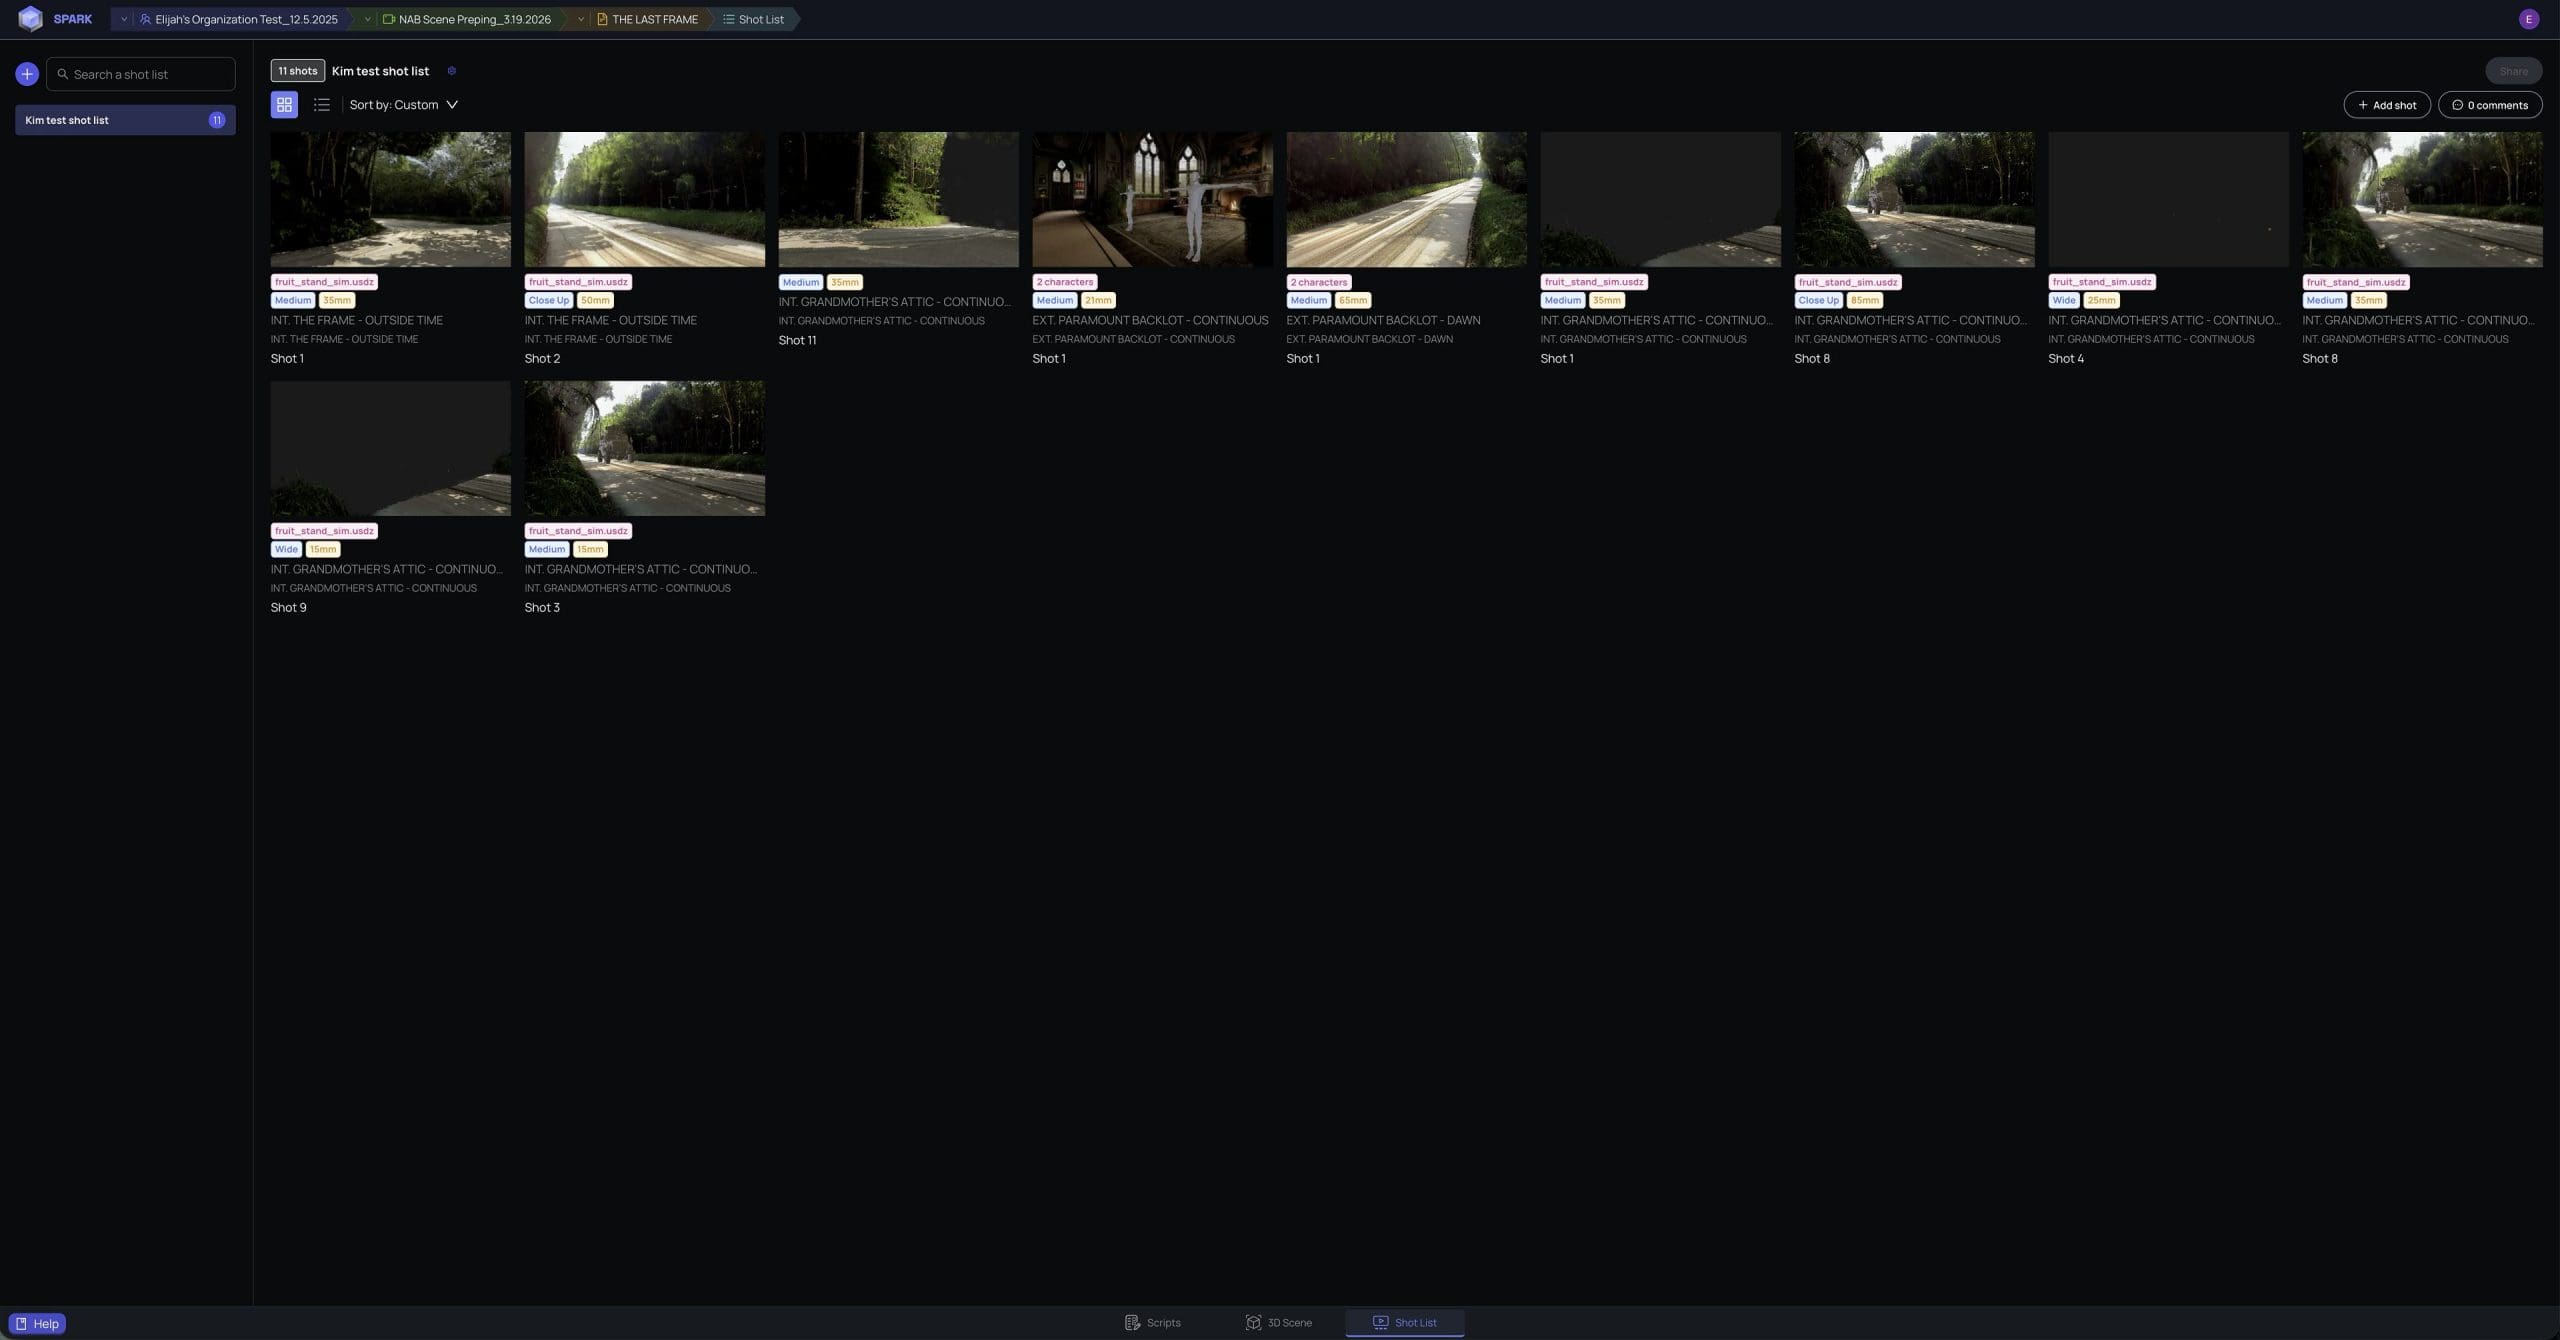This screenshot has width=2560, height=1340.
Task: Click the Add shot button
Action: 2387,104
